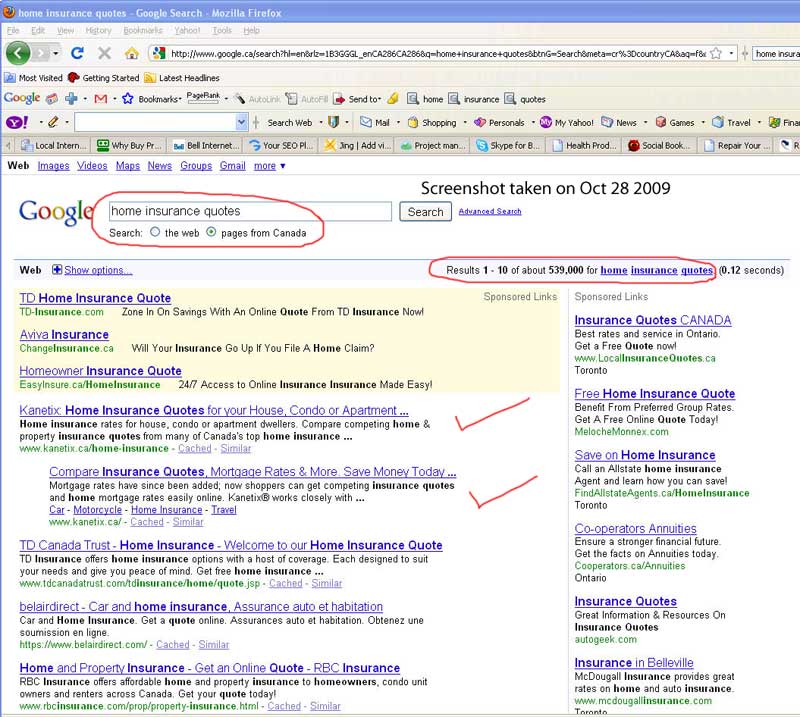Go to the home page icon
Image resolution: width=800 pixels, height=717 pixels.
pos(131,52)
